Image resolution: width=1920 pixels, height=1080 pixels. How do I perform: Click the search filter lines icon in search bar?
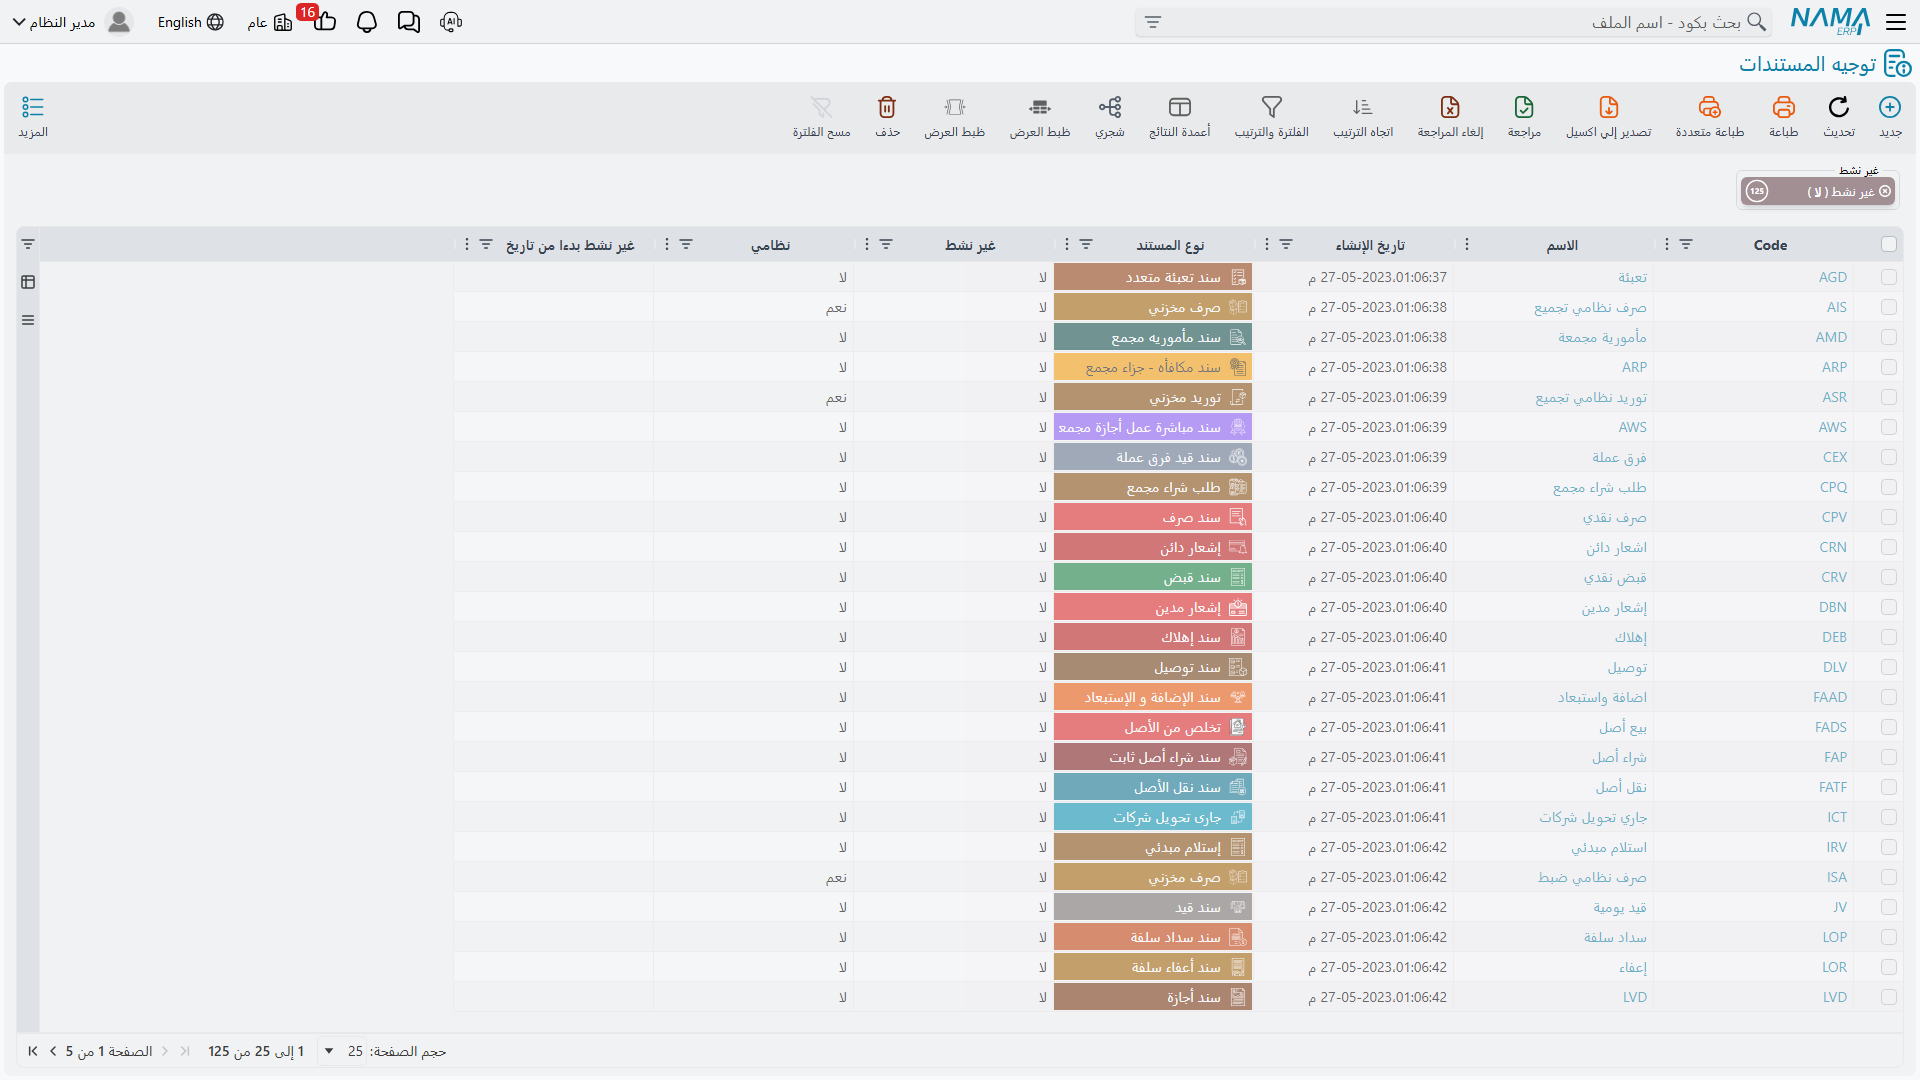(x=1153, y=22)
